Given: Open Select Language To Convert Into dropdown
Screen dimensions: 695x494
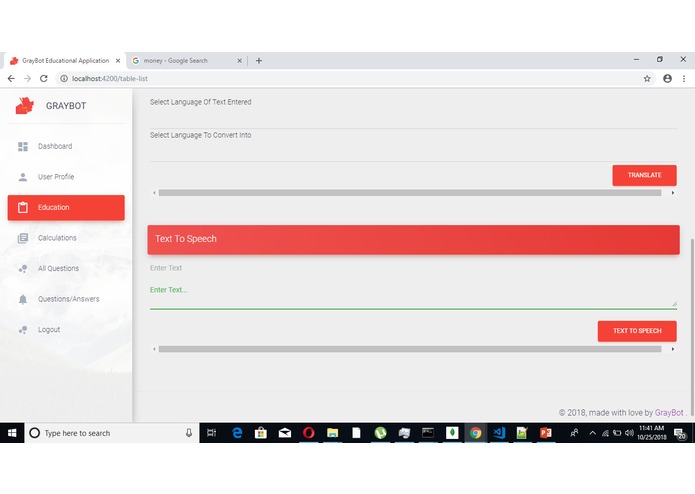Looking at the screenshot, I should (x=413, y=151).
